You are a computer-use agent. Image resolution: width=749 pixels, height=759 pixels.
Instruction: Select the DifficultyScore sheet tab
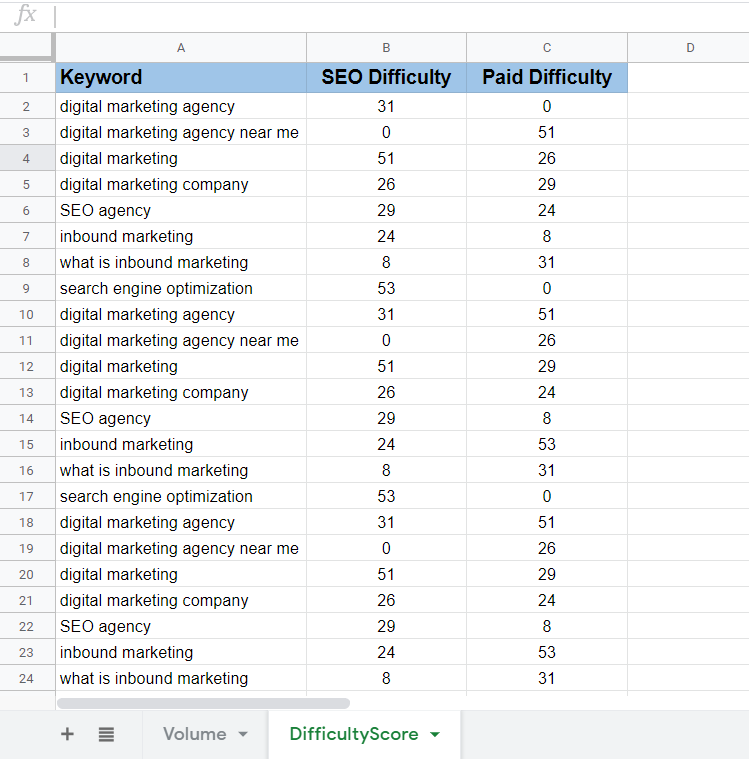click(353, 734)
